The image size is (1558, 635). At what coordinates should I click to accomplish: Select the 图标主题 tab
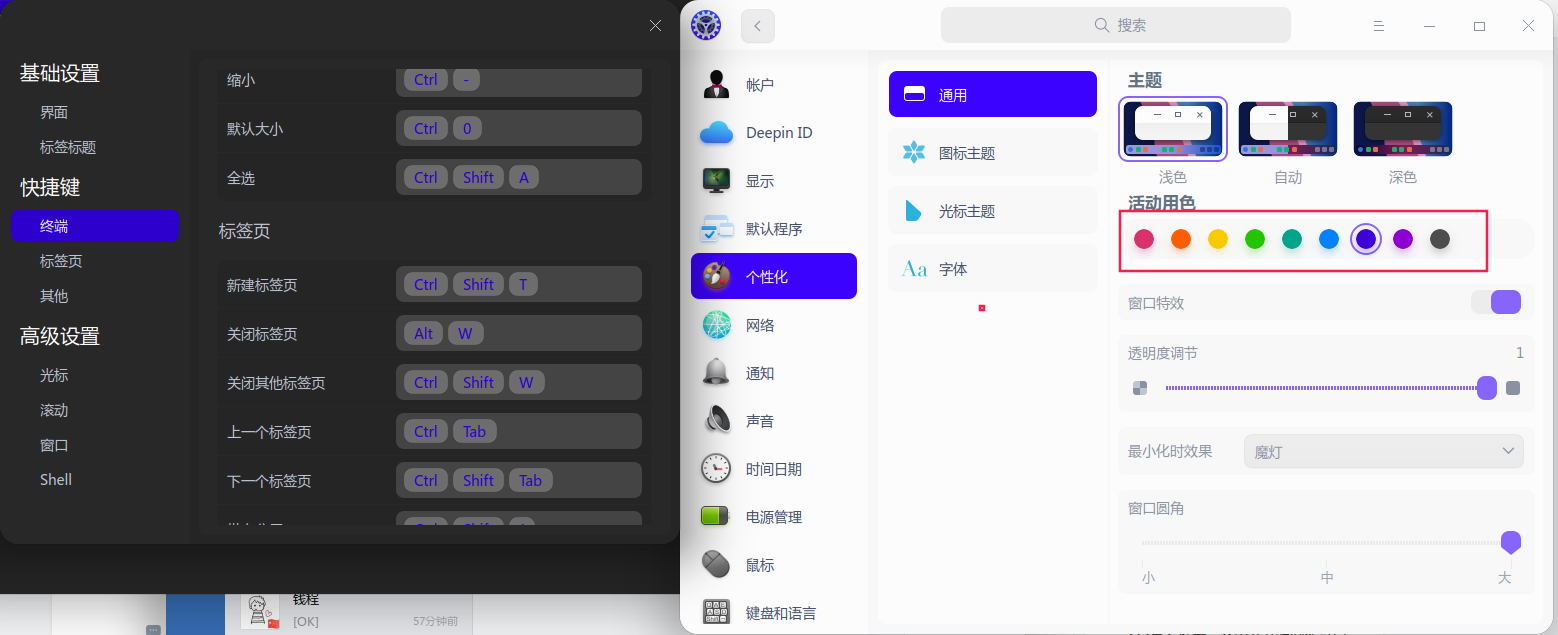993,153
